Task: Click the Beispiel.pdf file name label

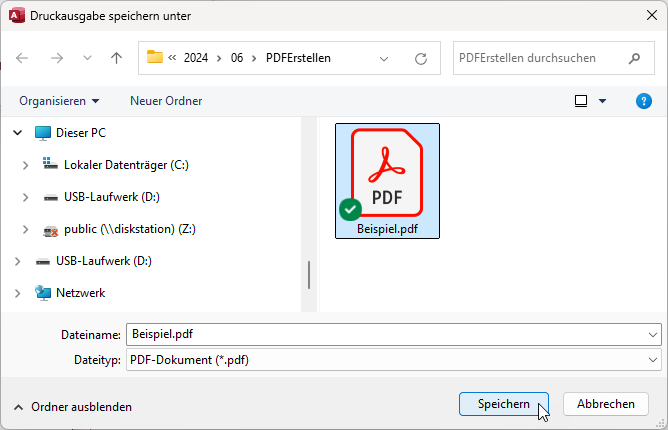Action: point(387,229)
